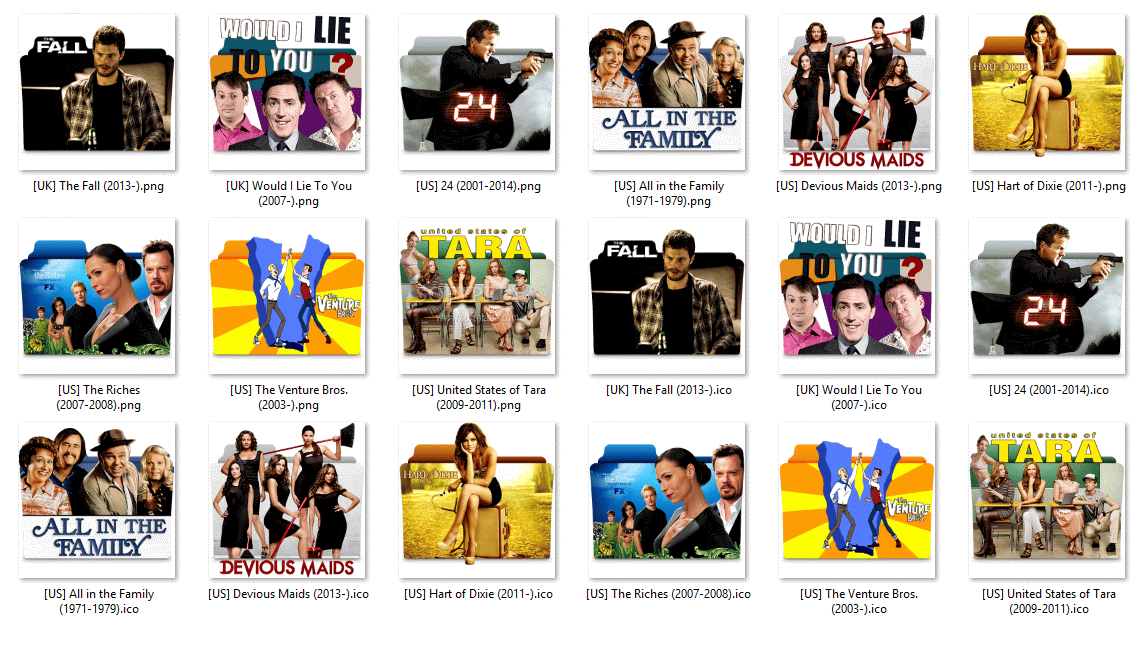Select All in the Family PNG icon

(668, 92)
